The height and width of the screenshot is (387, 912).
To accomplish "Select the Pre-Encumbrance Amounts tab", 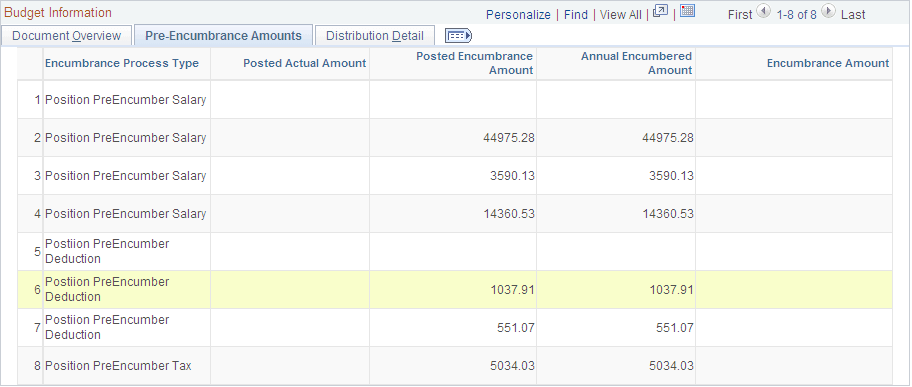I will [223, 35].
